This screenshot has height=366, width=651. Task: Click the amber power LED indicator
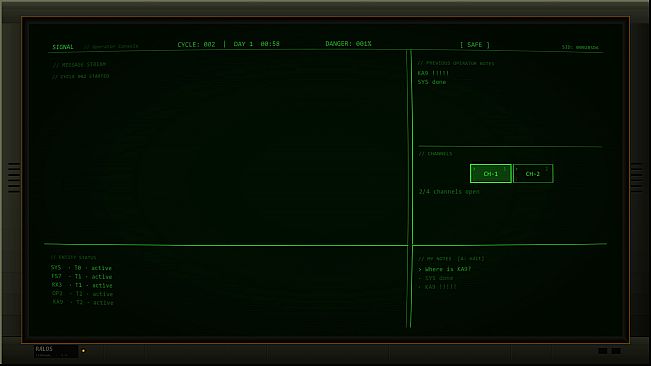point(83,351)
